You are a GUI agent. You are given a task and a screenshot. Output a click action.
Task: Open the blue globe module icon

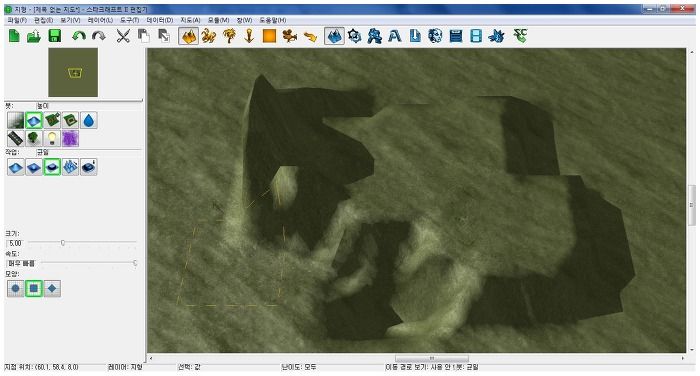pyautogui.click(x=435, y=36)
